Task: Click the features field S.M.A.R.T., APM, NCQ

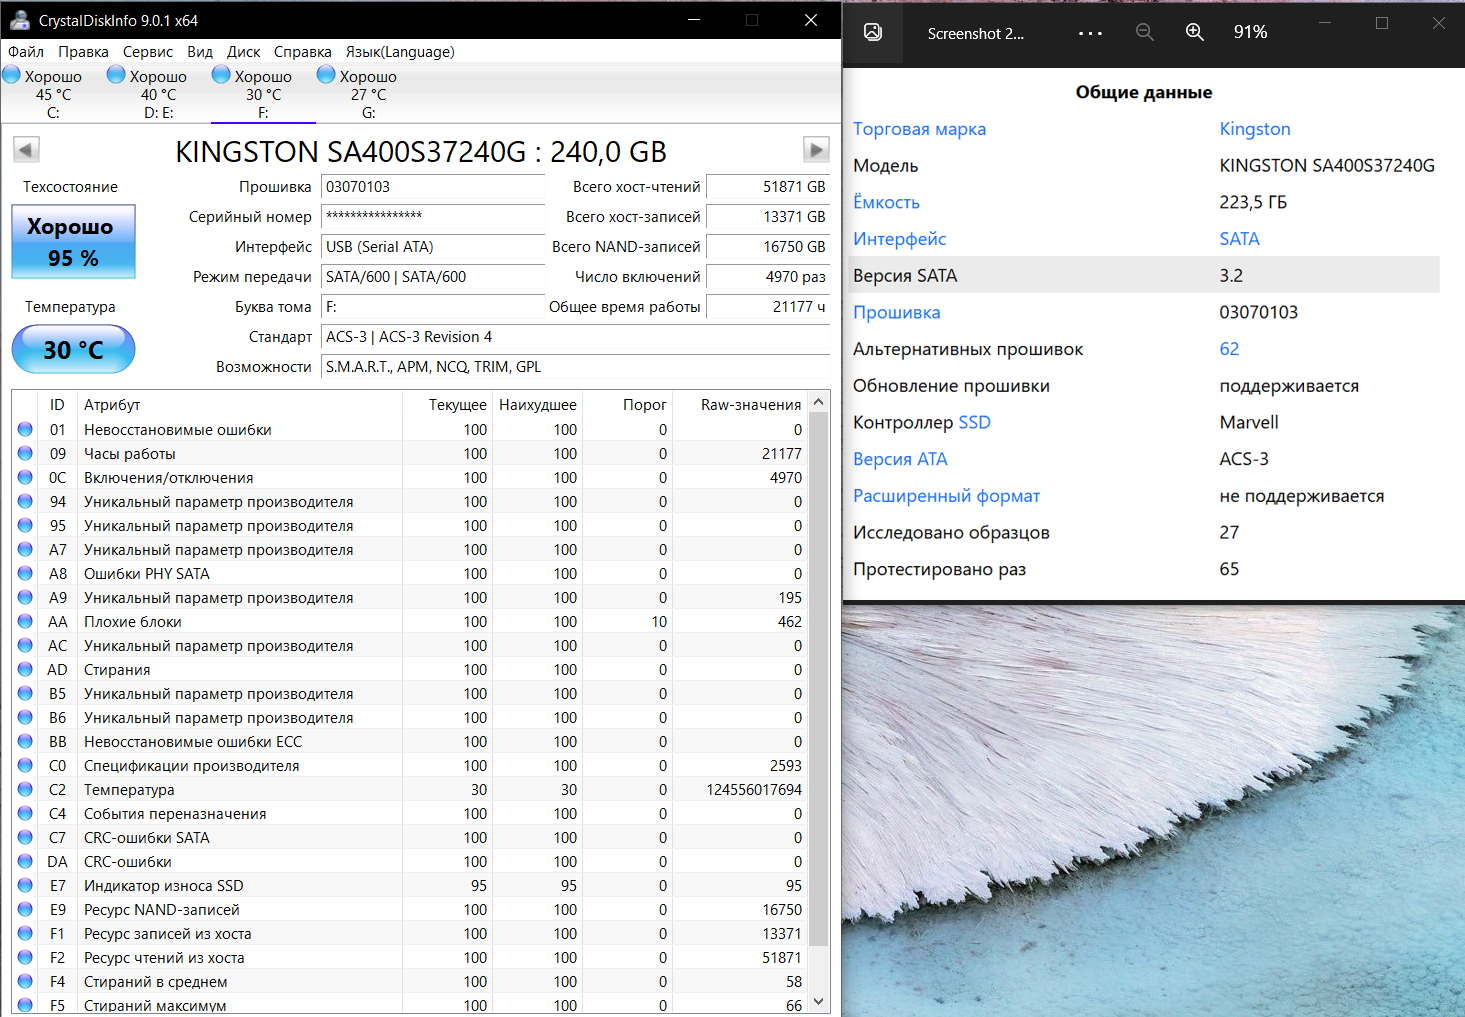Action: click(575, 367)
